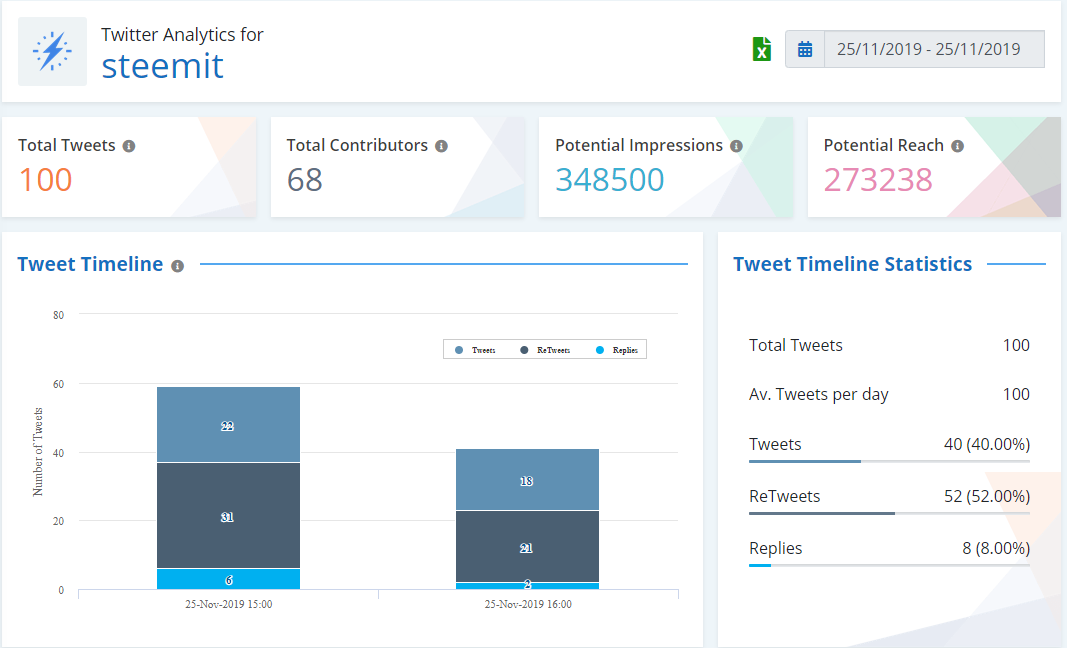Viewport: 1067px width, 648px height.
Task: Open the calendar date picker icon
Action: pos(805,49)
